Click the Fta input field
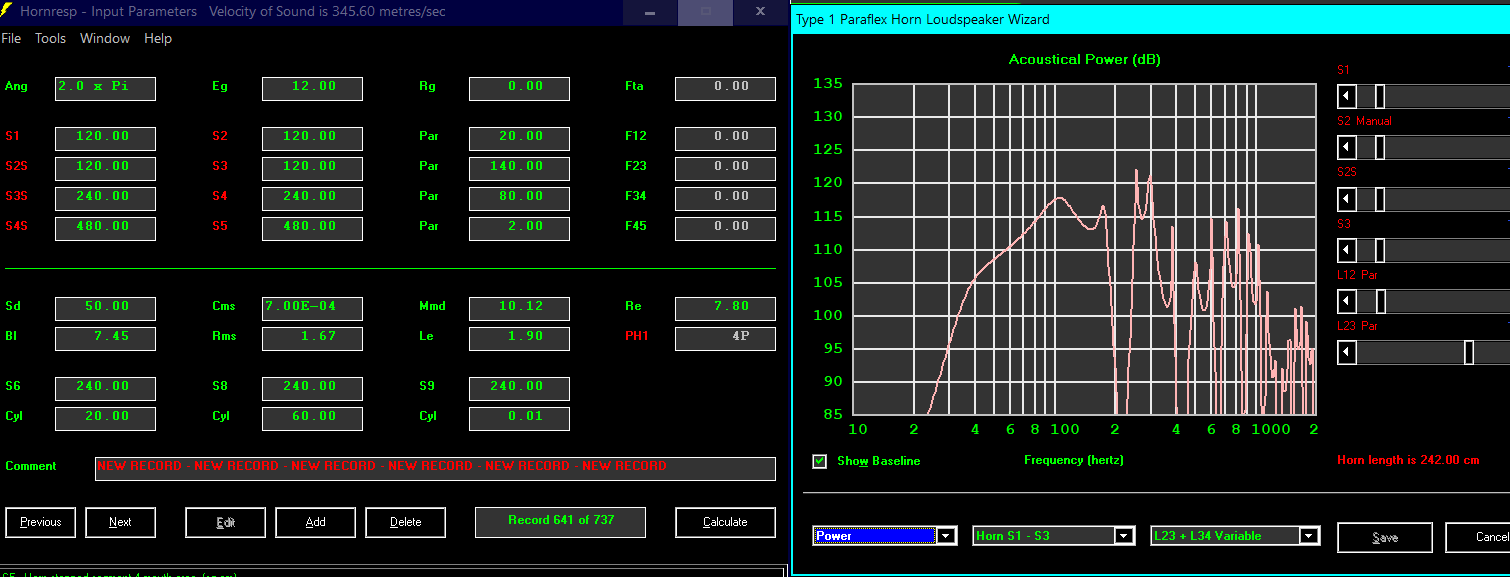 [x=725, y=88]
